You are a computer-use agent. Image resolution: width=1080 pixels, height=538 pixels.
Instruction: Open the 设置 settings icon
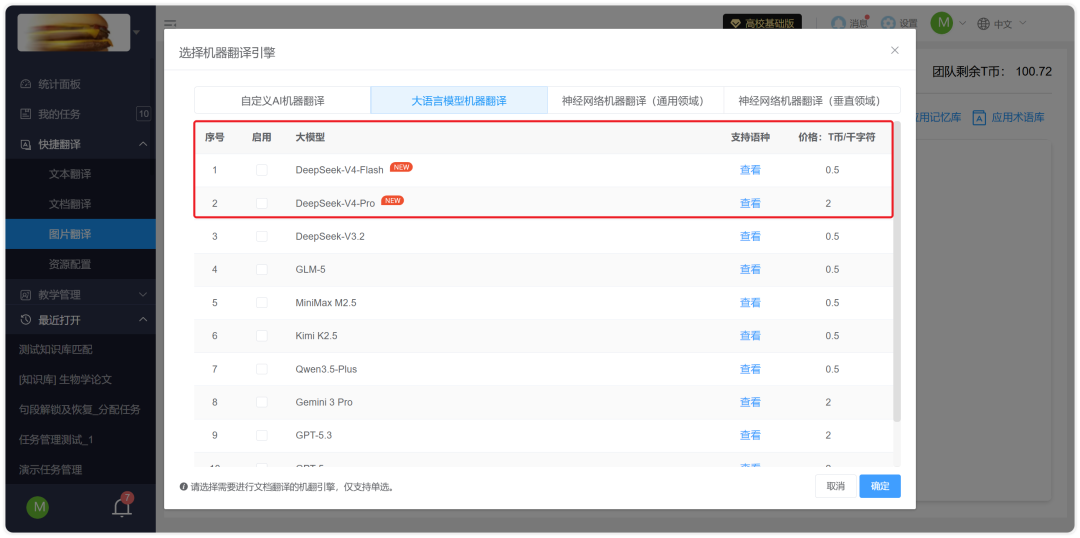coord(889,23)
